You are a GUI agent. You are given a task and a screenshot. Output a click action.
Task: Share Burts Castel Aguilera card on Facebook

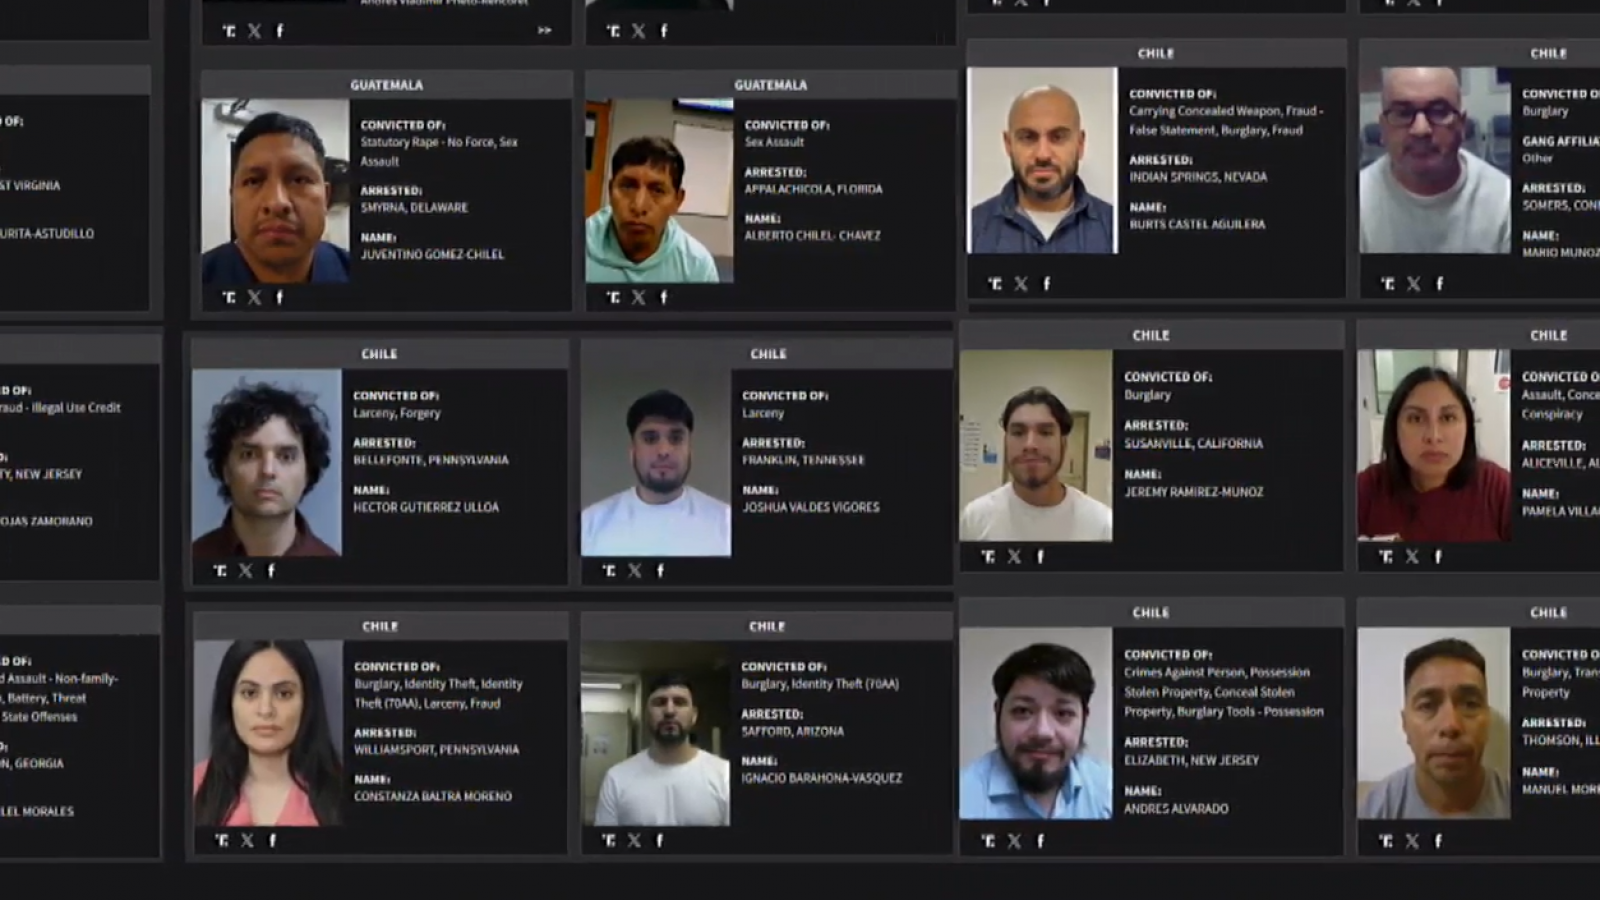point(1046,284)
